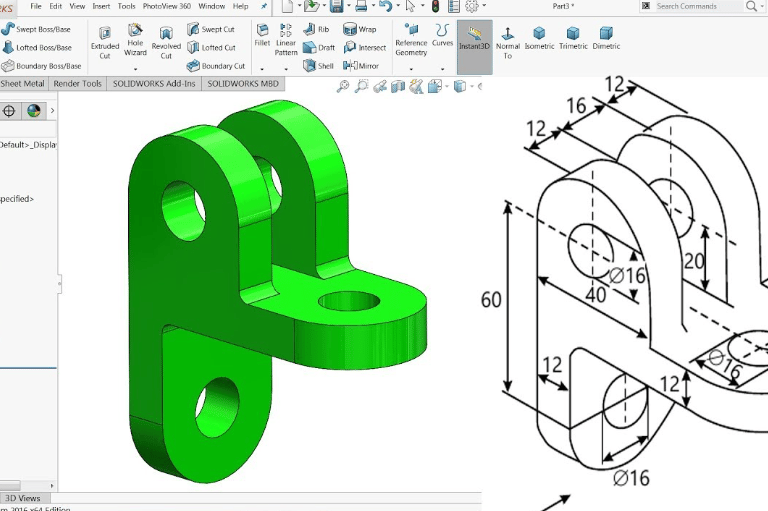Screen dimensions: 768x511
Task: Click the View Orientation icon
Action: pos(434,87)
